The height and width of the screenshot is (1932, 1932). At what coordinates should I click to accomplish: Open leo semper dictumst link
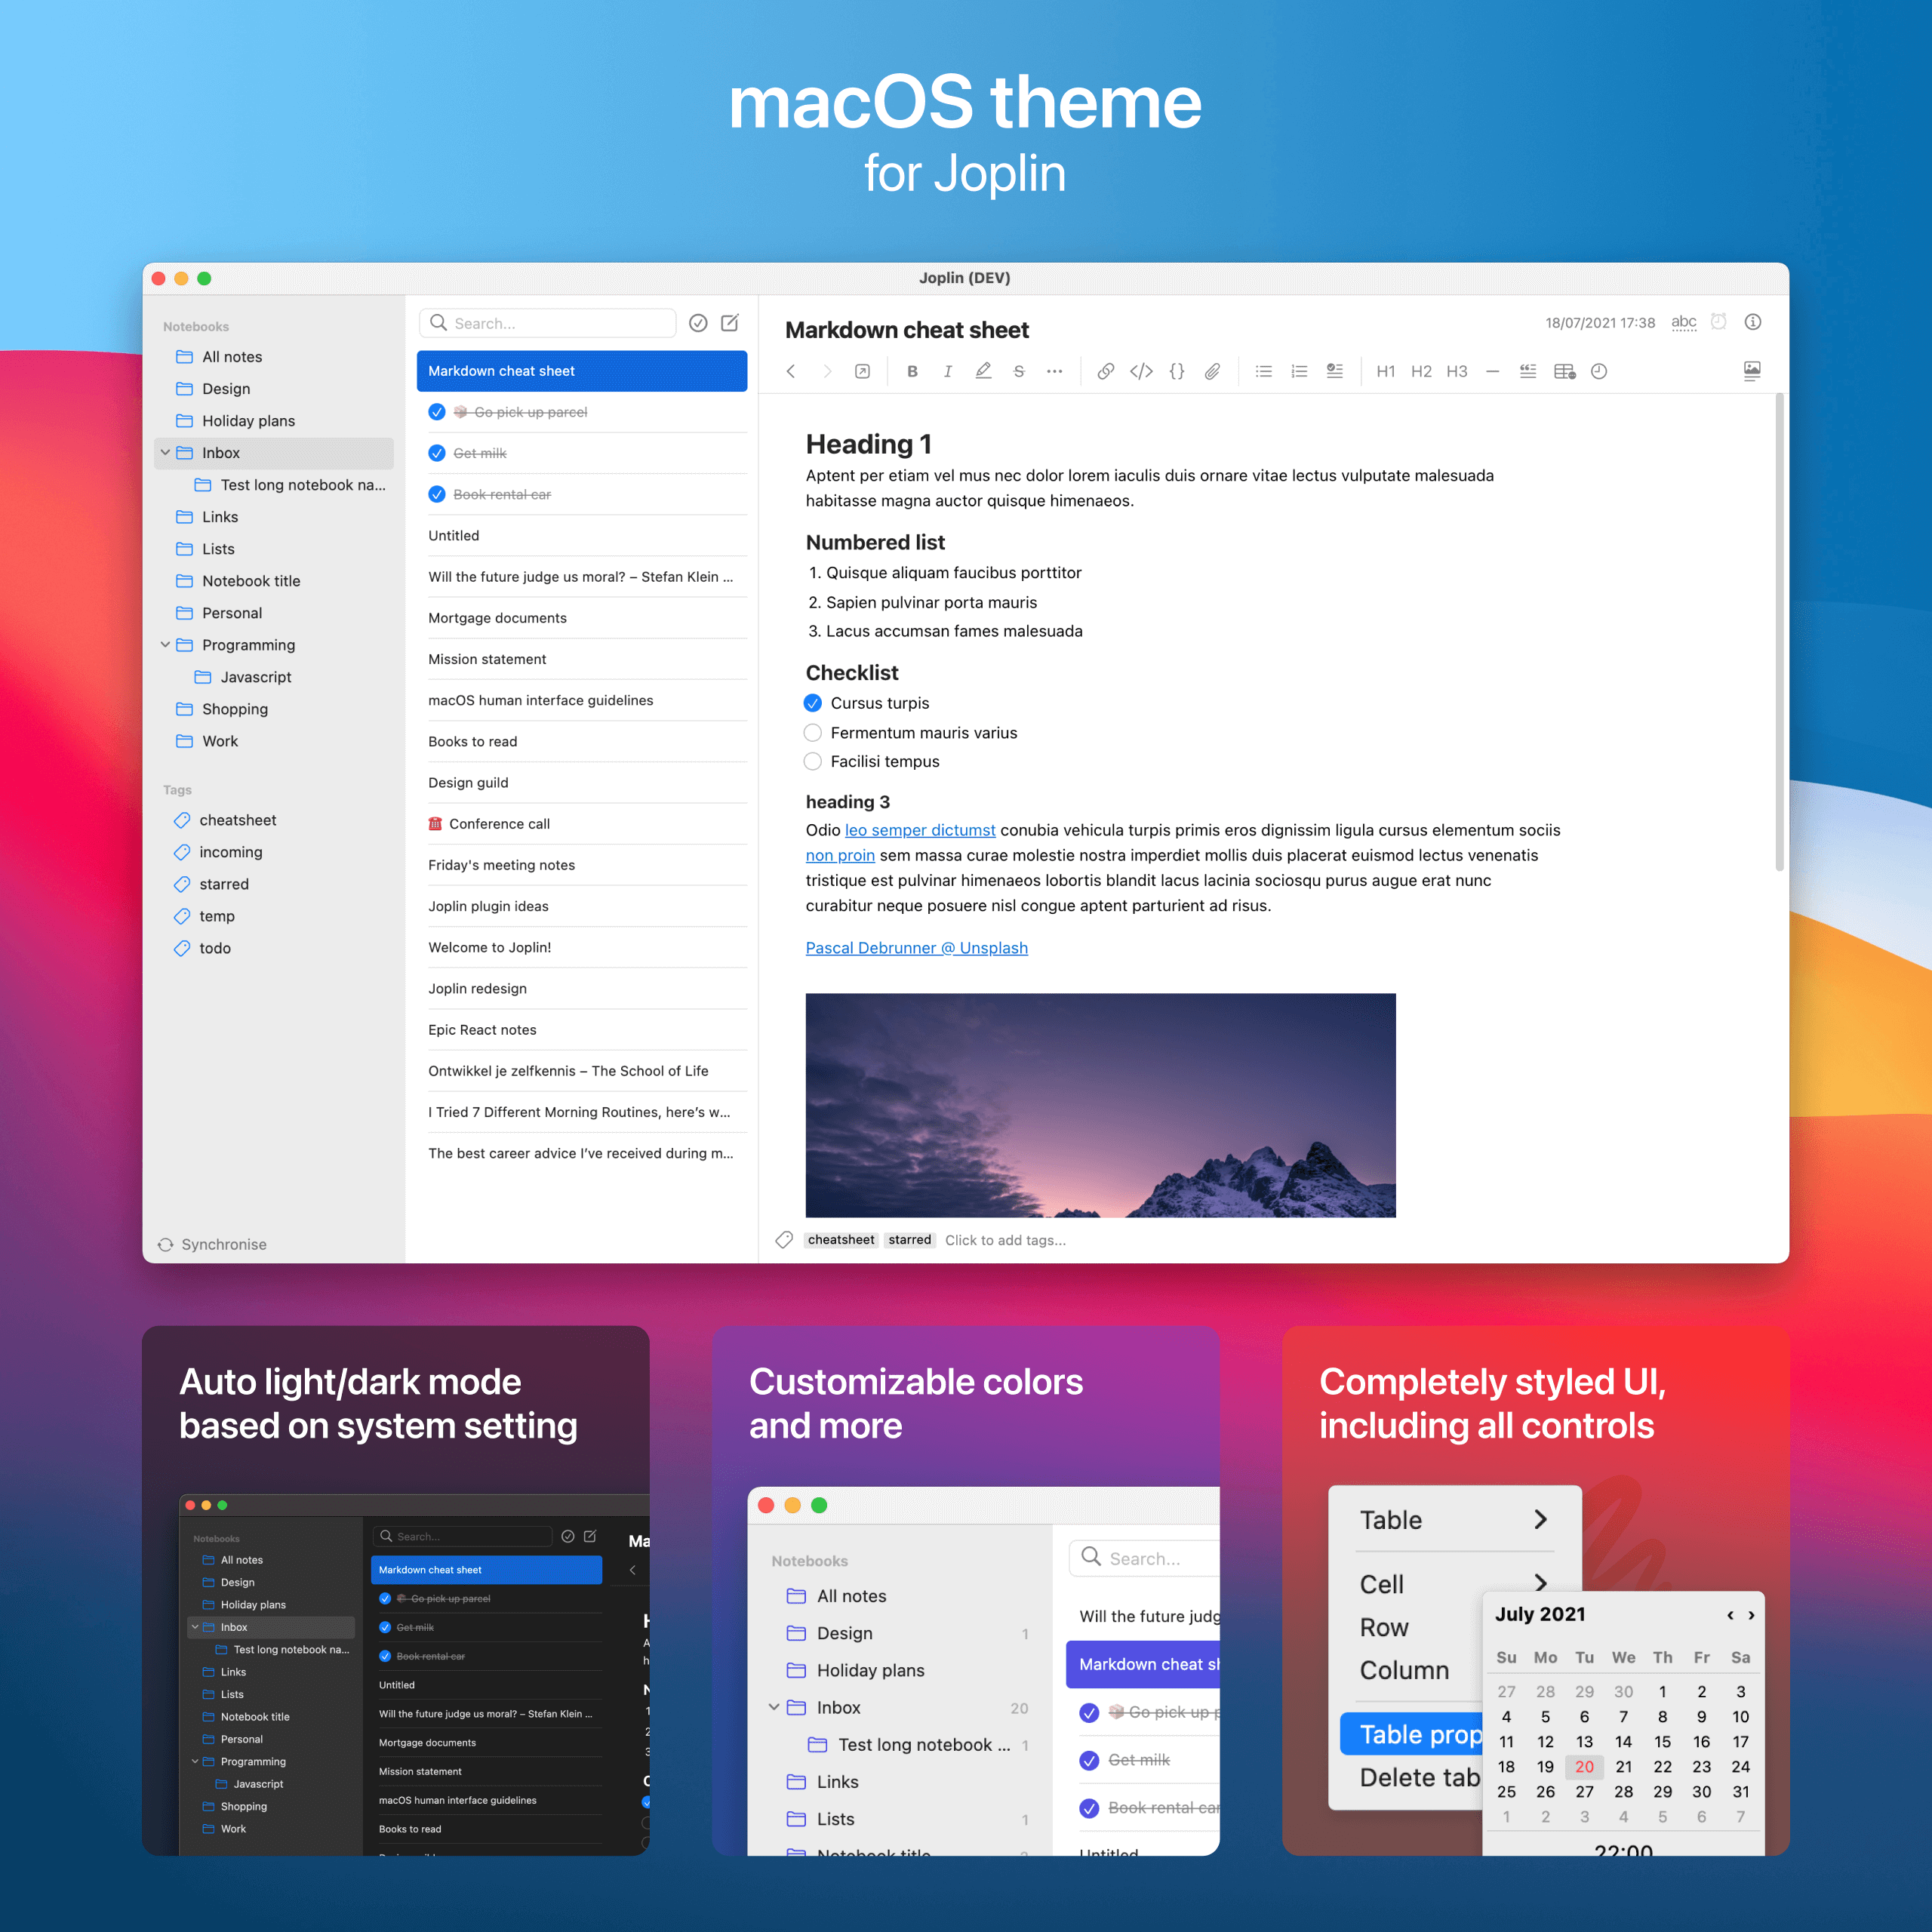click(920, 830)
